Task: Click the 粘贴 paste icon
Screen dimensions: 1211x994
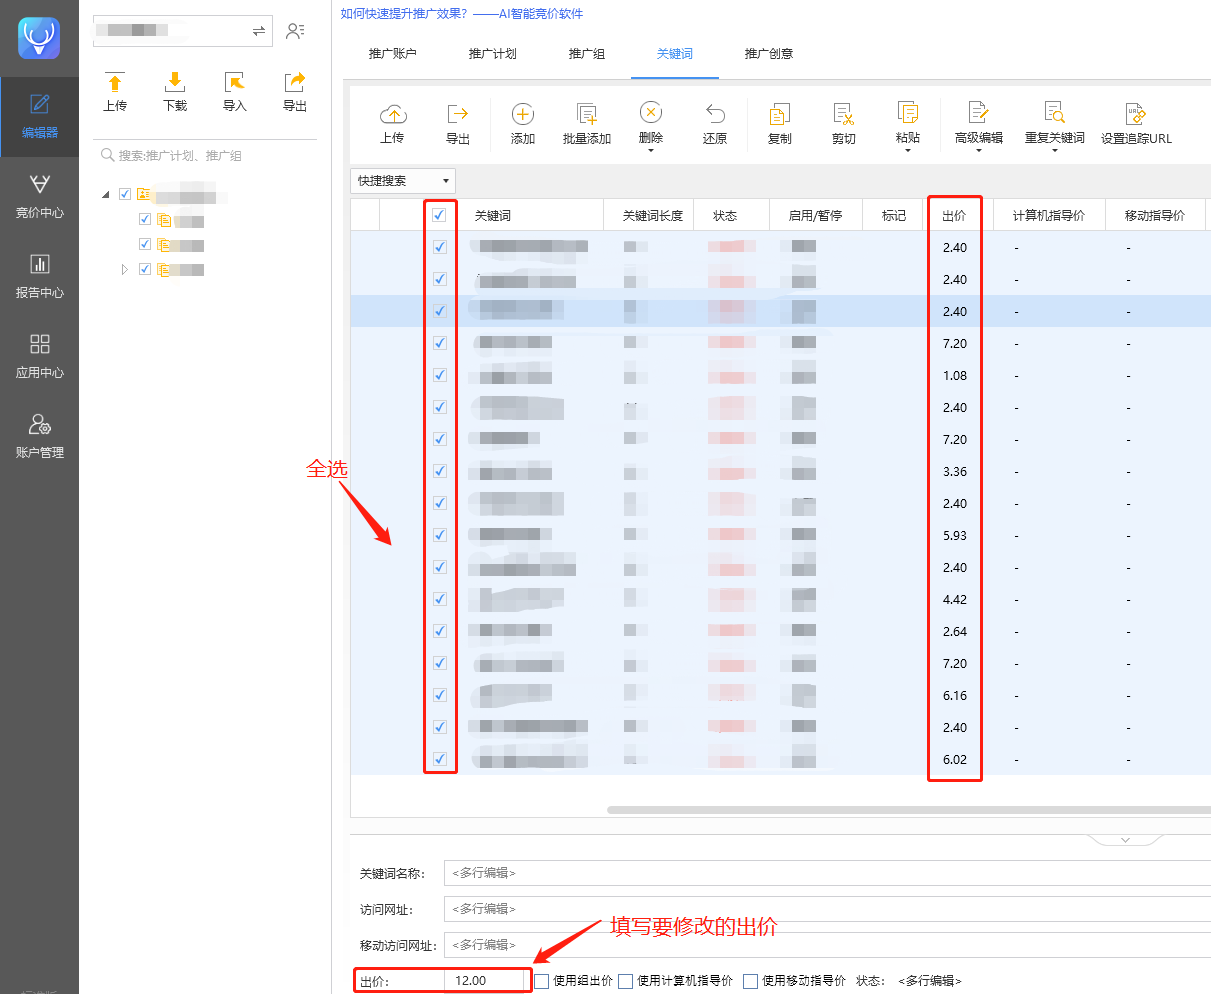Action: click(908, 113)
